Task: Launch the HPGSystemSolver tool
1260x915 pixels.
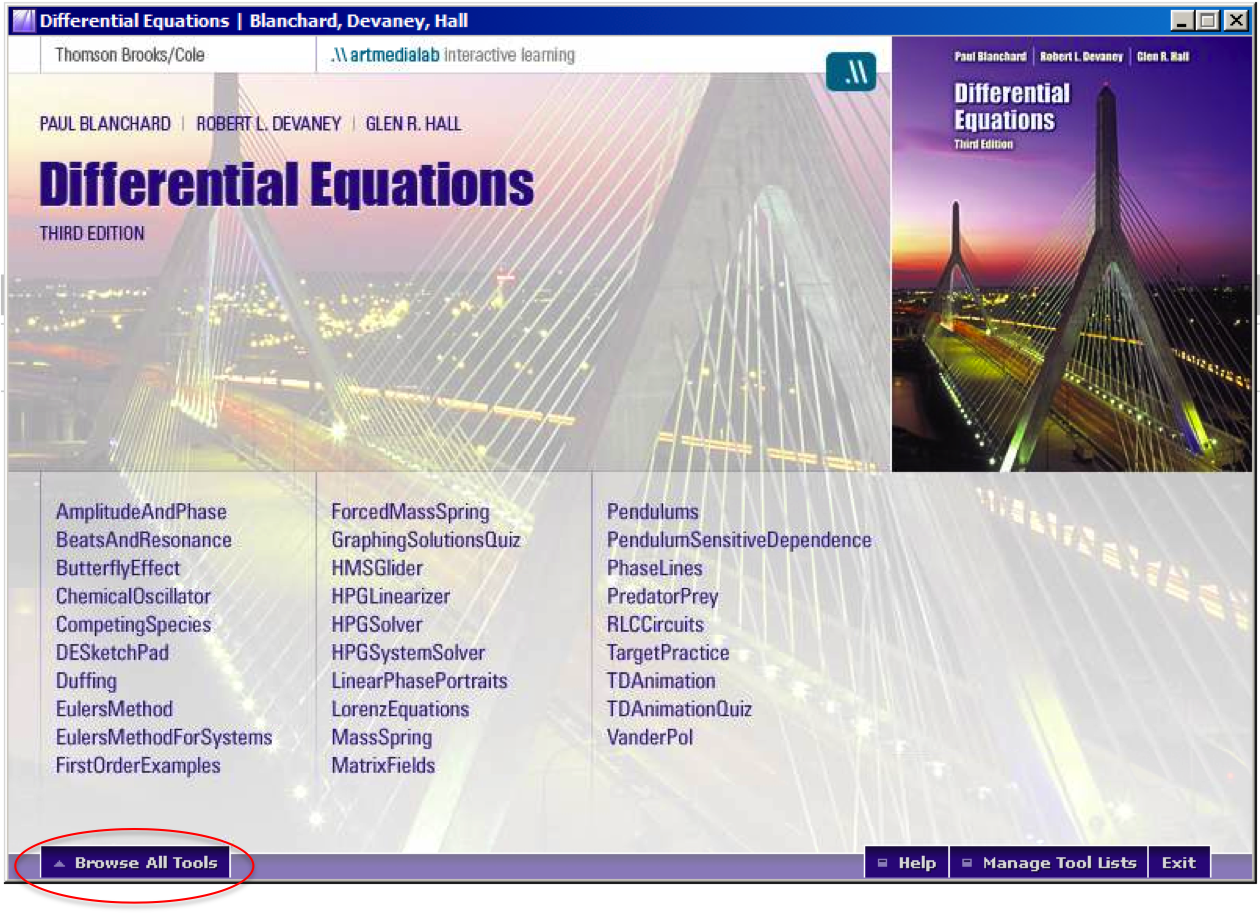Action: point(408,653)
